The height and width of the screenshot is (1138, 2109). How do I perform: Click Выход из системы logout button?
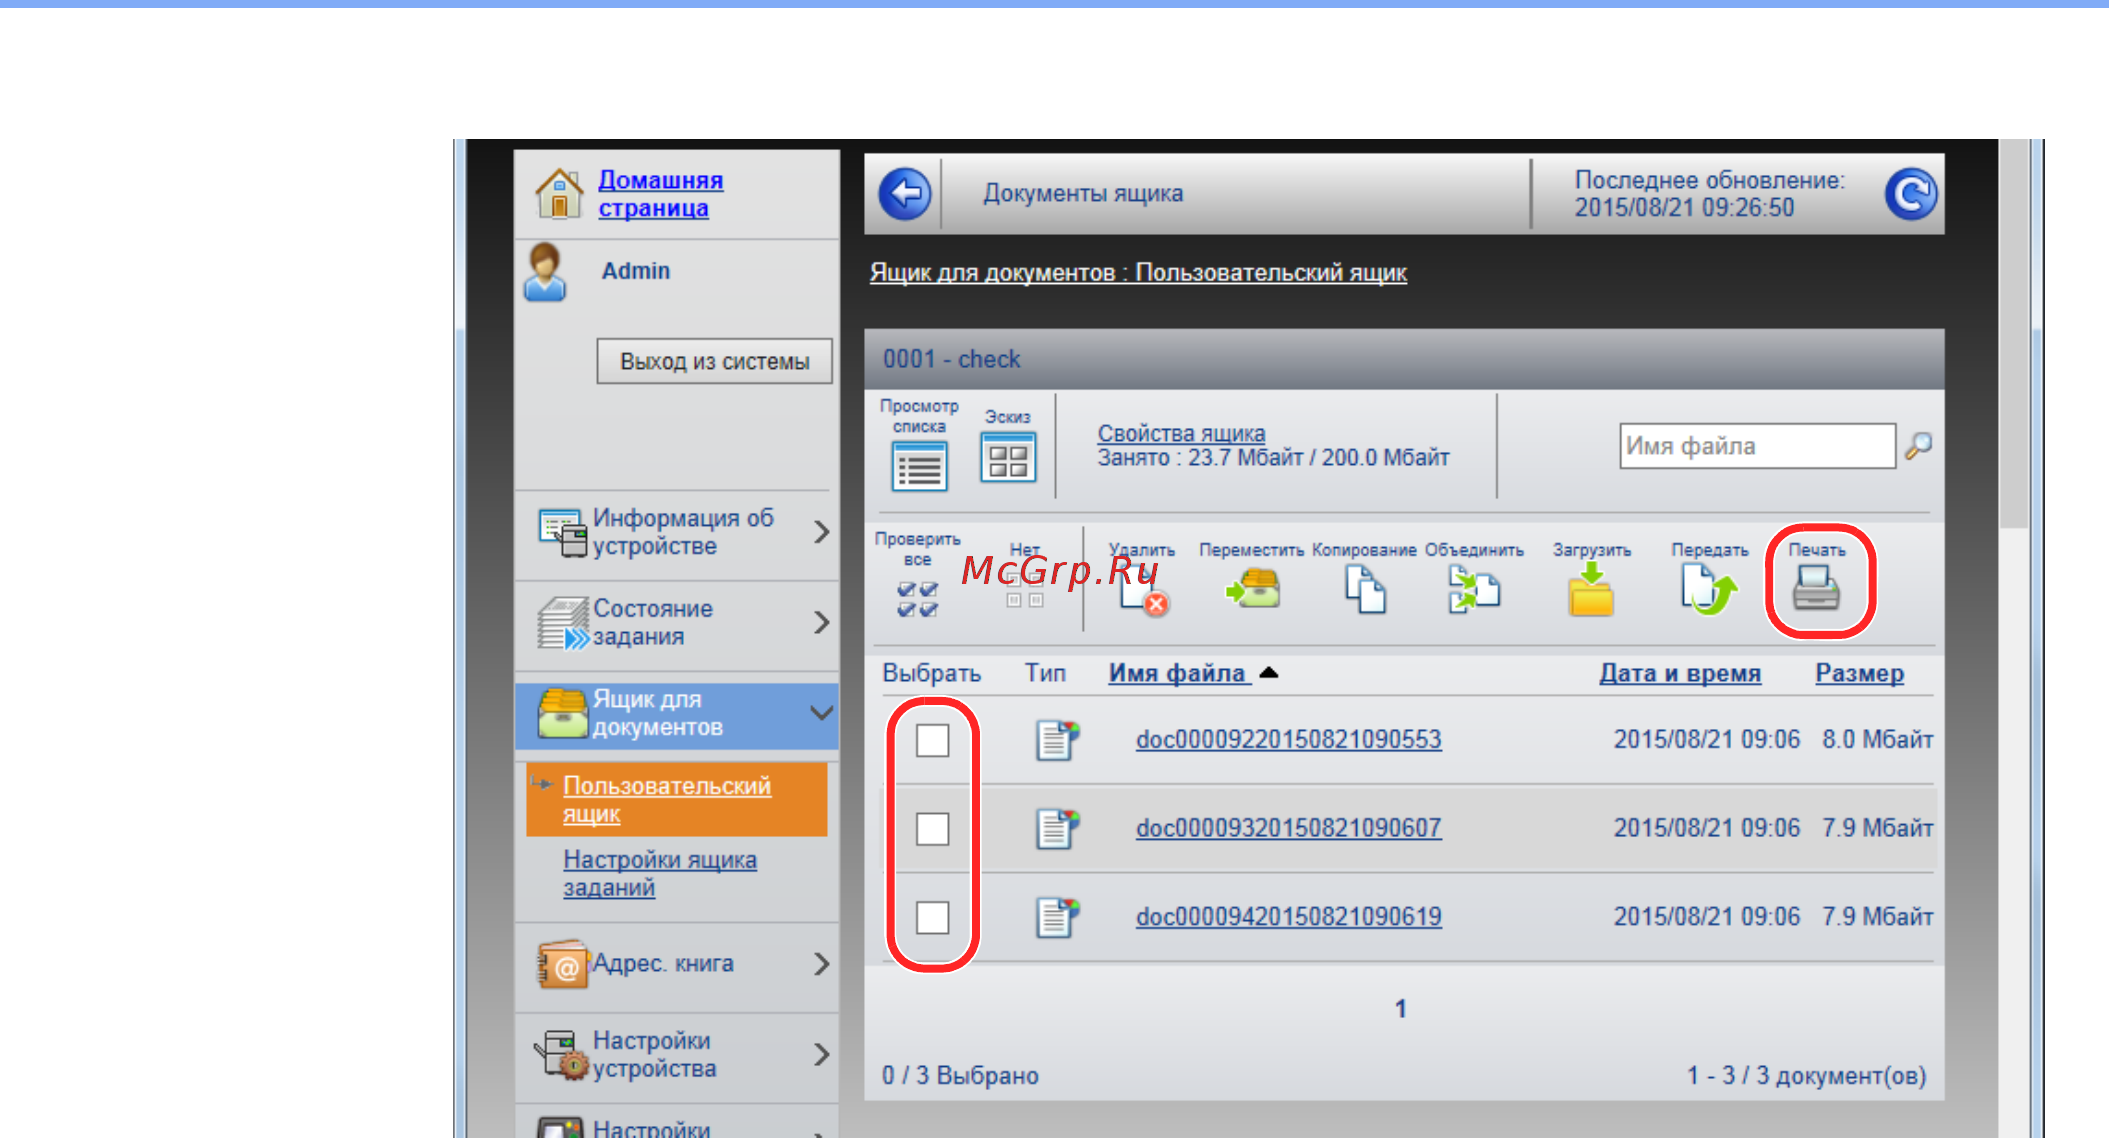[x=714, y=361]
